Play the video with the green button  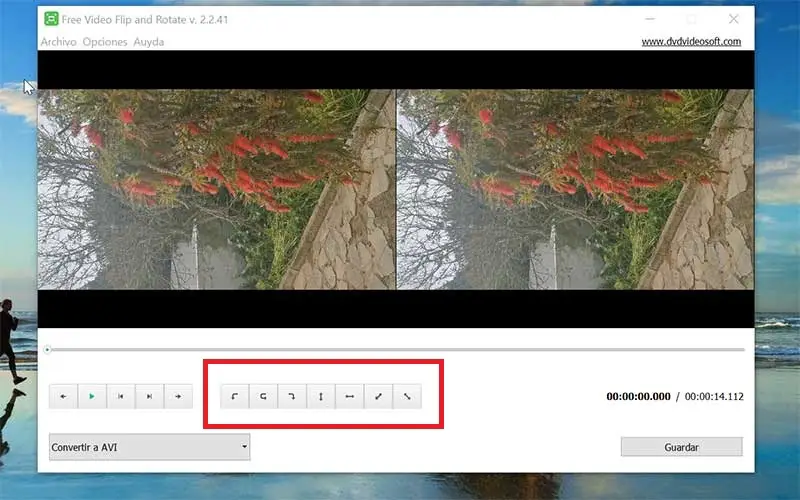click(92, 396)
